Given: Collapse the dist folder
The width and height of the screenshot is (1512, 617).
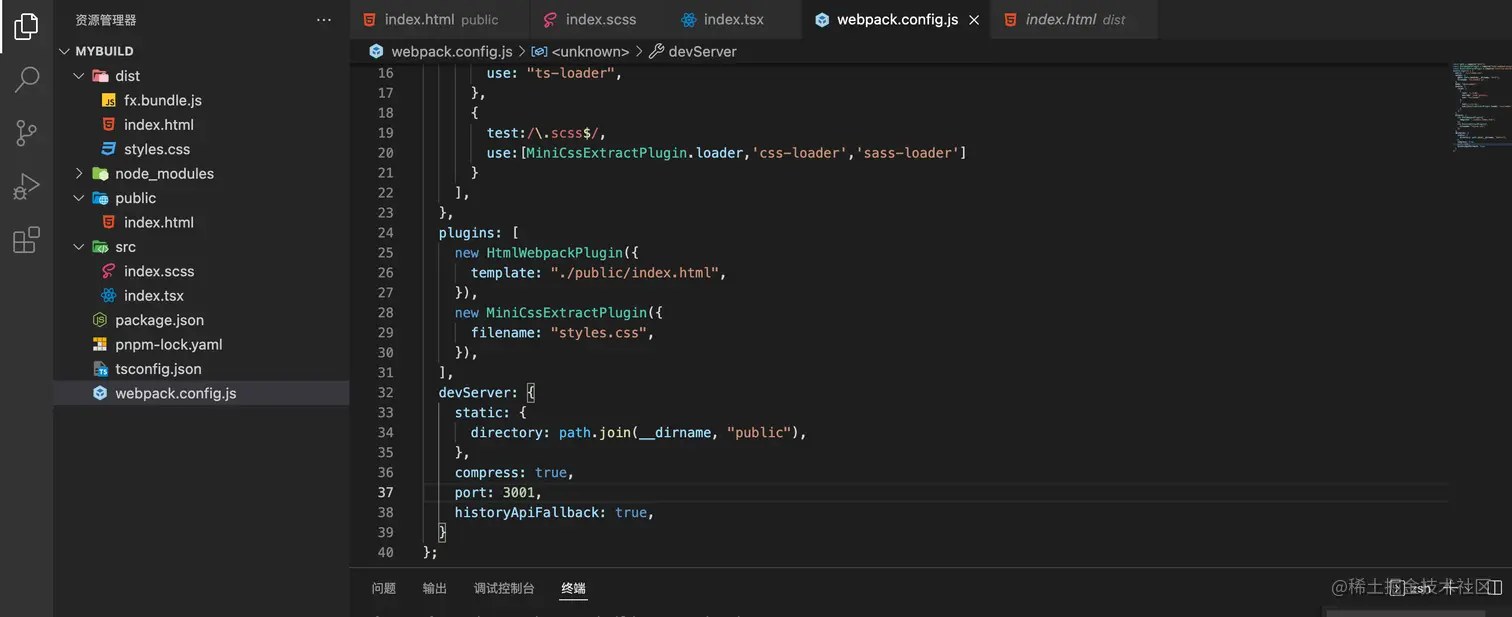Looking at the screenshot, I should 79,76.
